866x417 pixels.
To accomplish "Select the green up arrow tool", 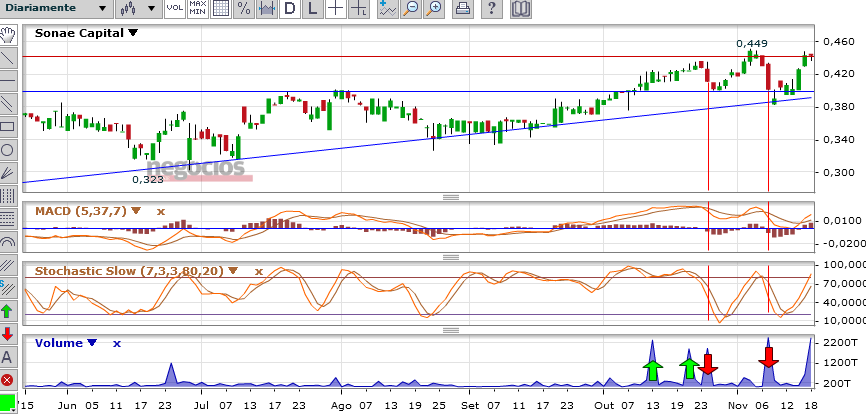I will point(8,311).
